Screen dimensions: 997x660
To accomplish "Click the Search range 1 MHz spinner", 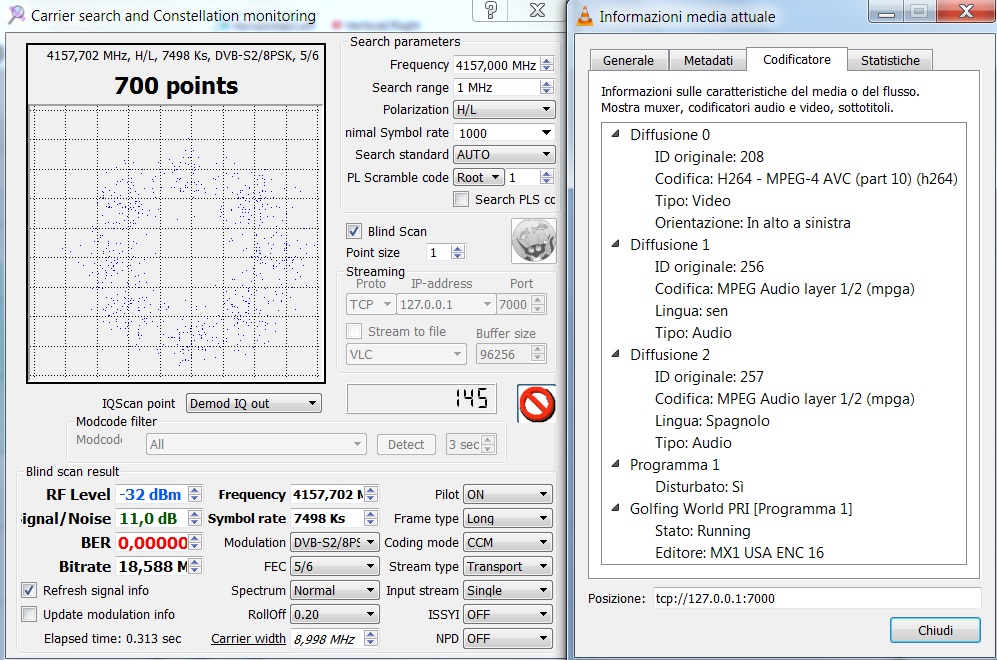I will [x=547, y=87].
